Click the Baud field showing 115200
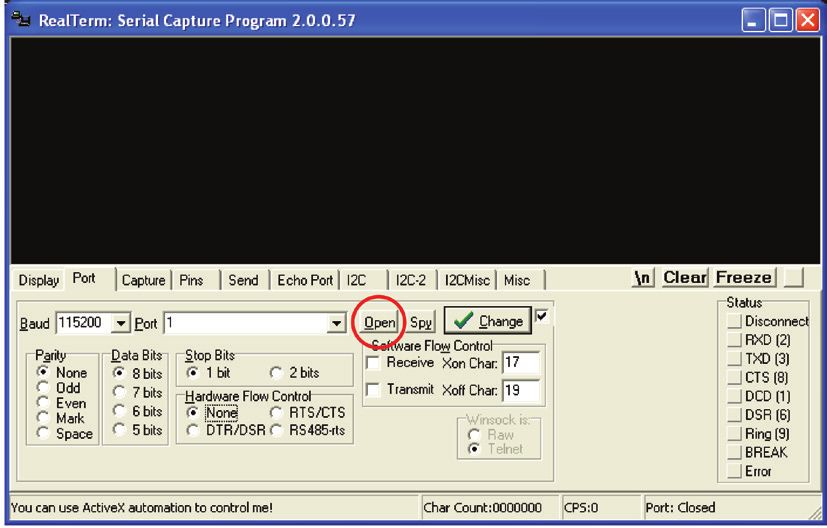Viewport: 827px width, 528px height. (84, 323)
